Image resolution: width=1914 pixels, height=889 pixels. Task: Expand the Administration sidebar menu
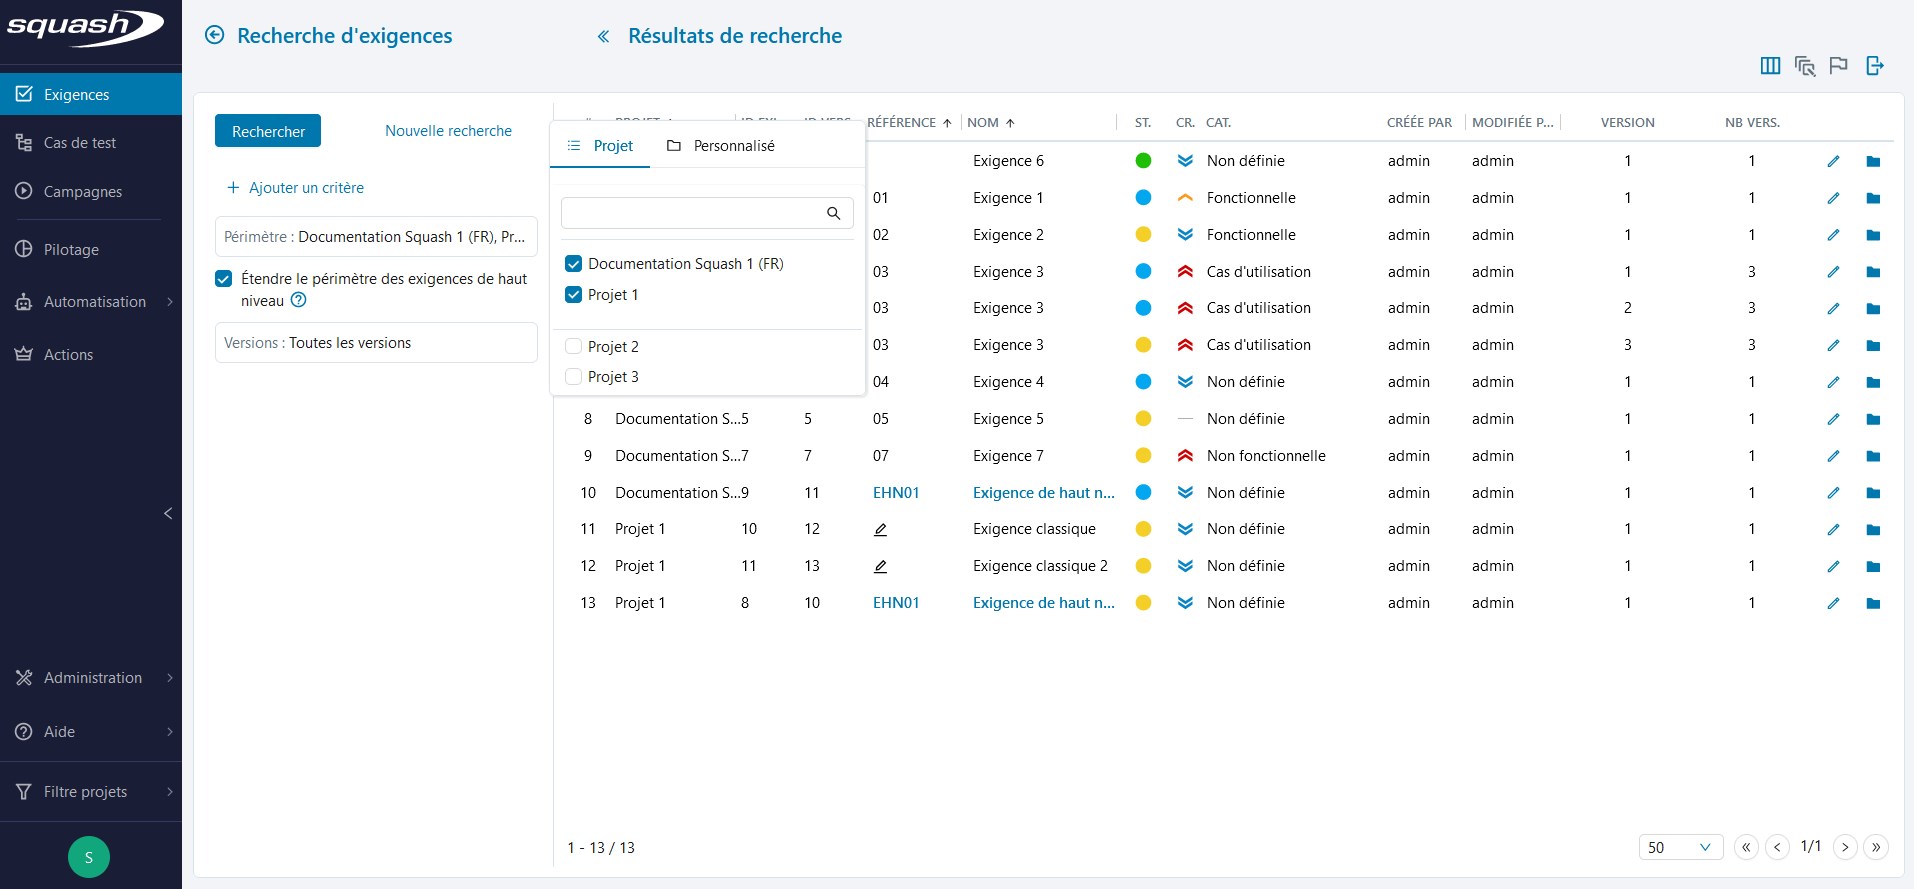pos(92,678)
